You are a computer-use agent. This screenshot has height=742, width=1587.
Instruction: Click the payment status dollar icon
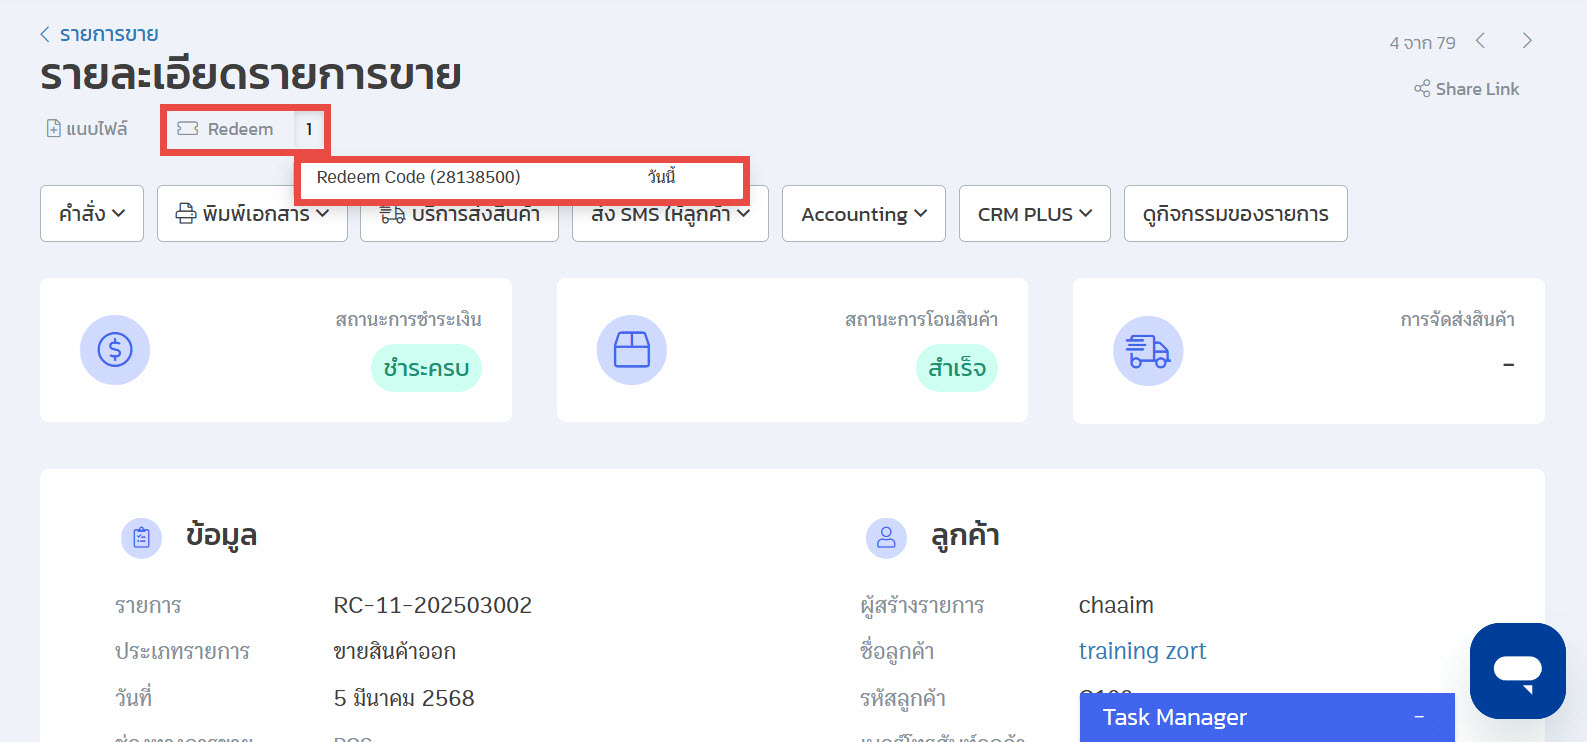(115, 350)
